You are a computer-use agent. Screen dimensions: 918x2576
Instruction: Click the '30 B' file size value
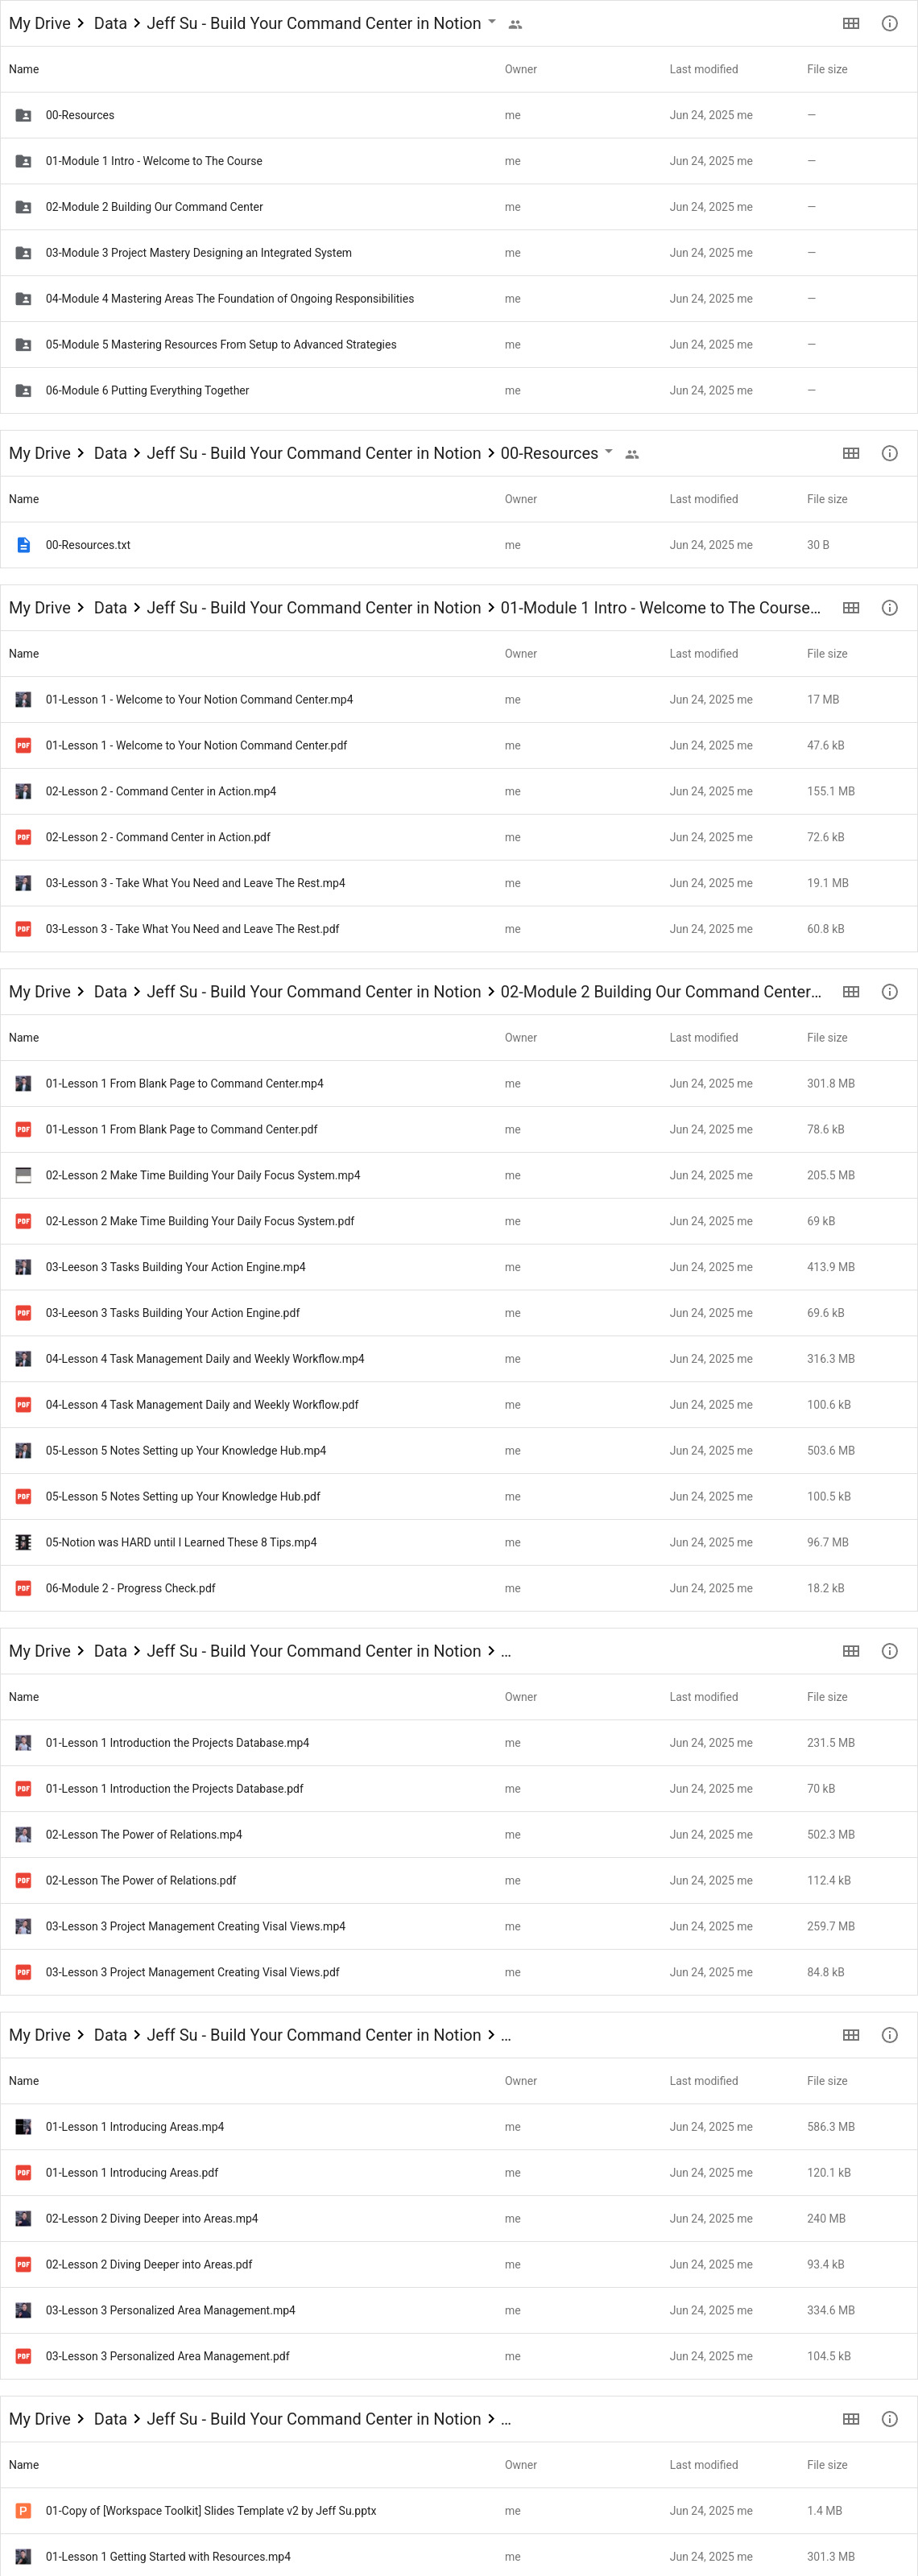[818, 545]
